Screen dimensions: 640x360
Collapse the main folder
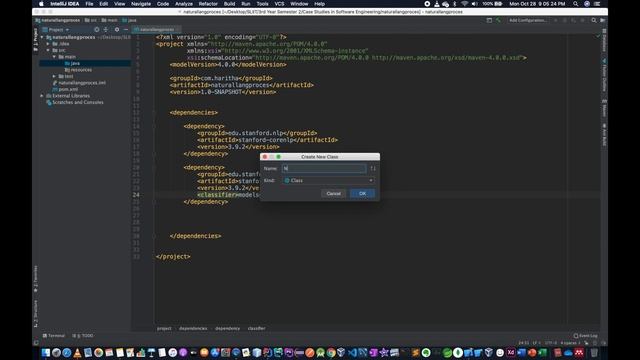coord(54,57)
